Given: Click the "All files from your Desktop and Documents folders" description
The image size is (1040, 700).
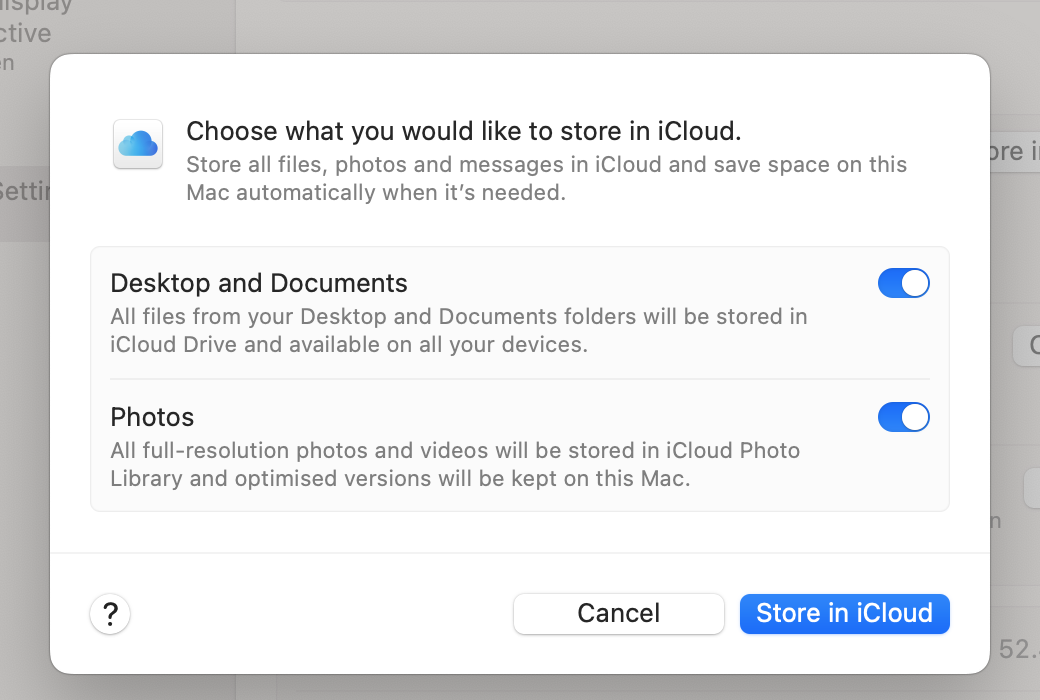Looking at the screenshot, I should click(x=459, y=330).
